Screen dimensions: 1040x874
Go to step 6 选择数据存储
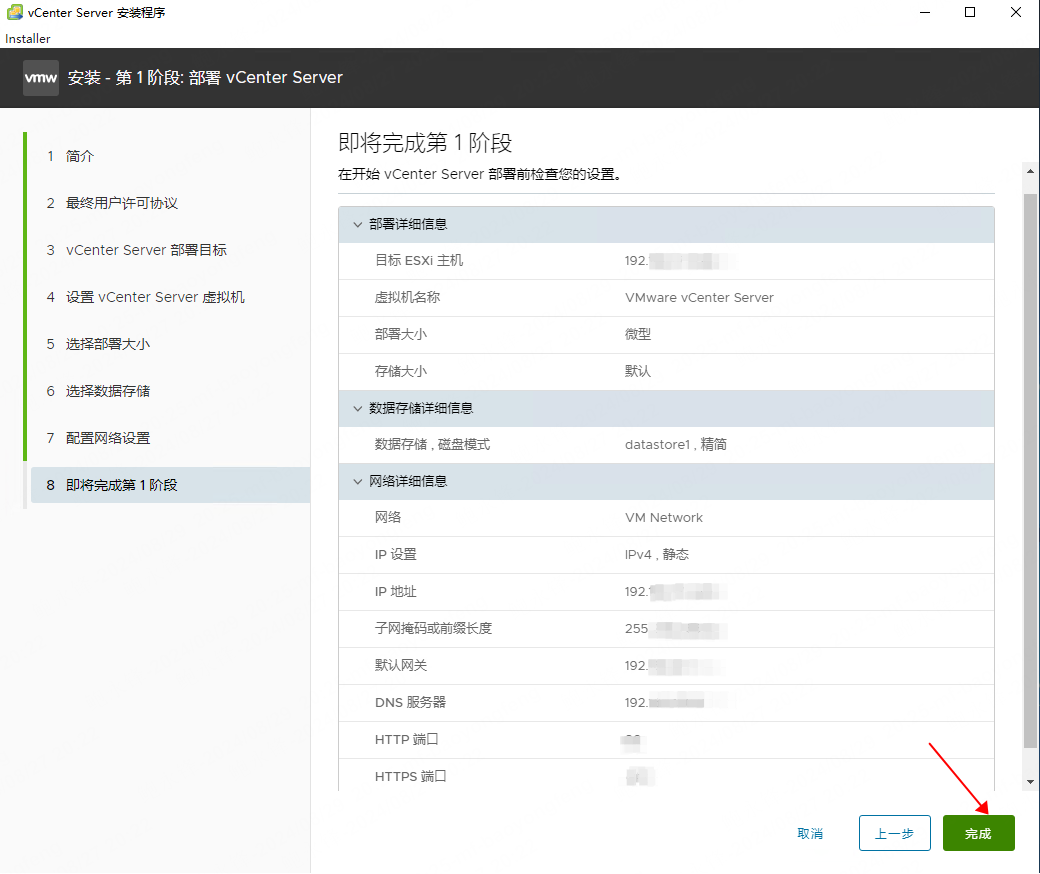pyautogui.click(x=98, y=391)
